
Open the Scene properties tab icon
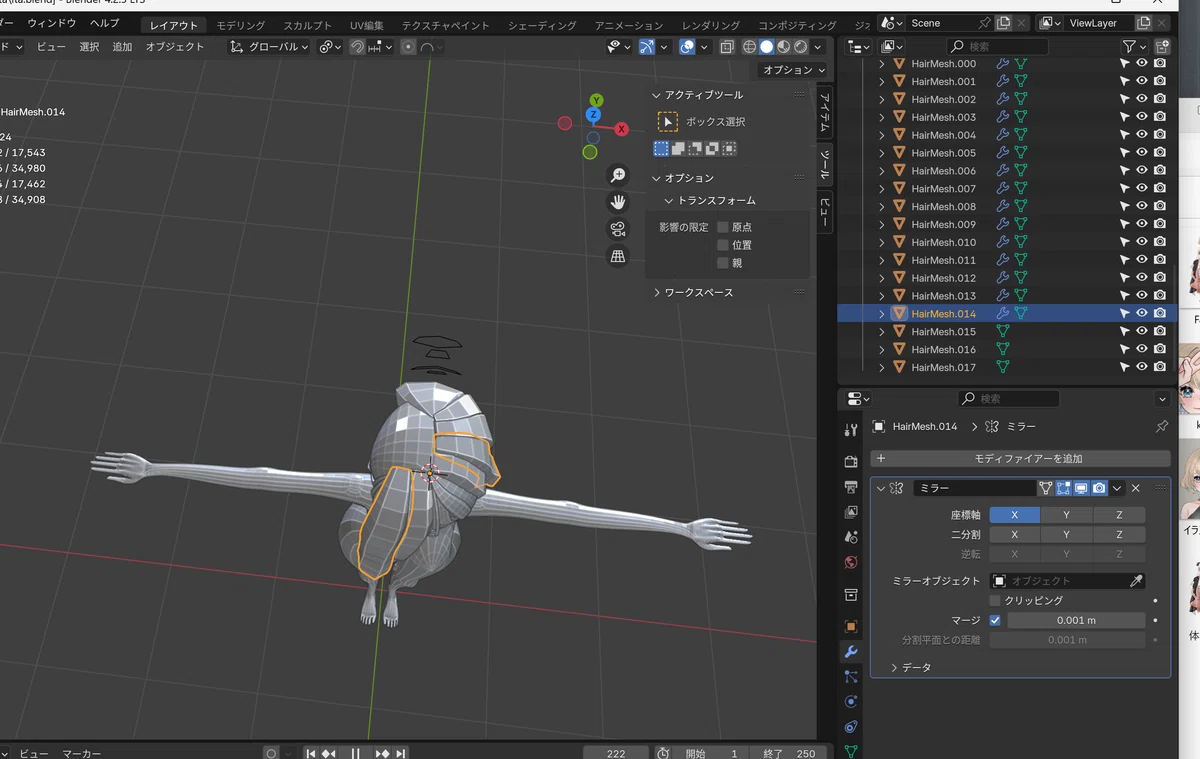(851, 537)
